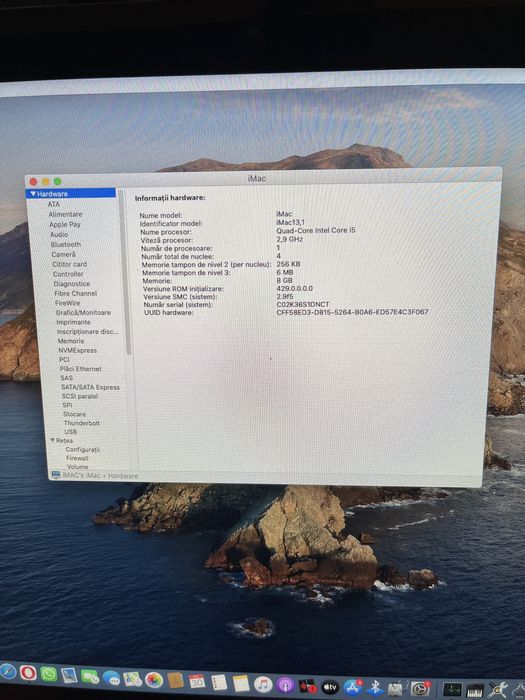Screen dimensions: 525x700
Task: Open Reminders from the dock
Action: pyautogui.click(x=219, y=683)
